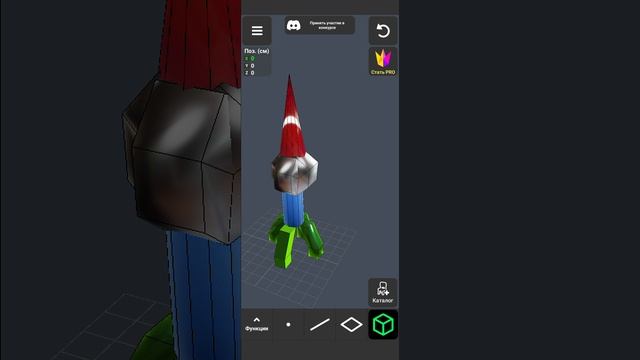This screenshot has width=640, height=360.
Task: Switch to vertex point selection mode
Action: (288, 324)
